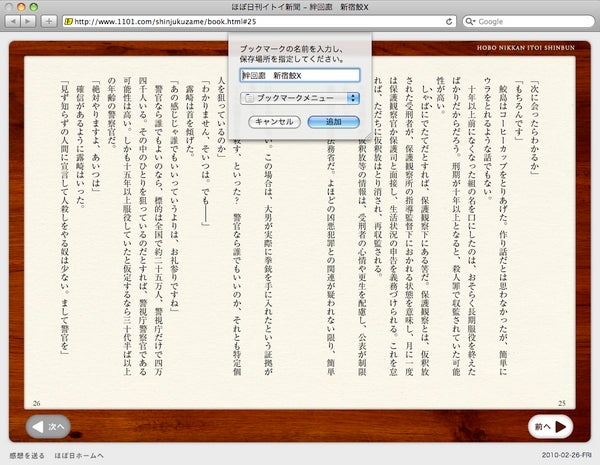The height and width of the screenshot is (465, 600).
Task: Click the bookmark name text field
Action: click(299, 74)
